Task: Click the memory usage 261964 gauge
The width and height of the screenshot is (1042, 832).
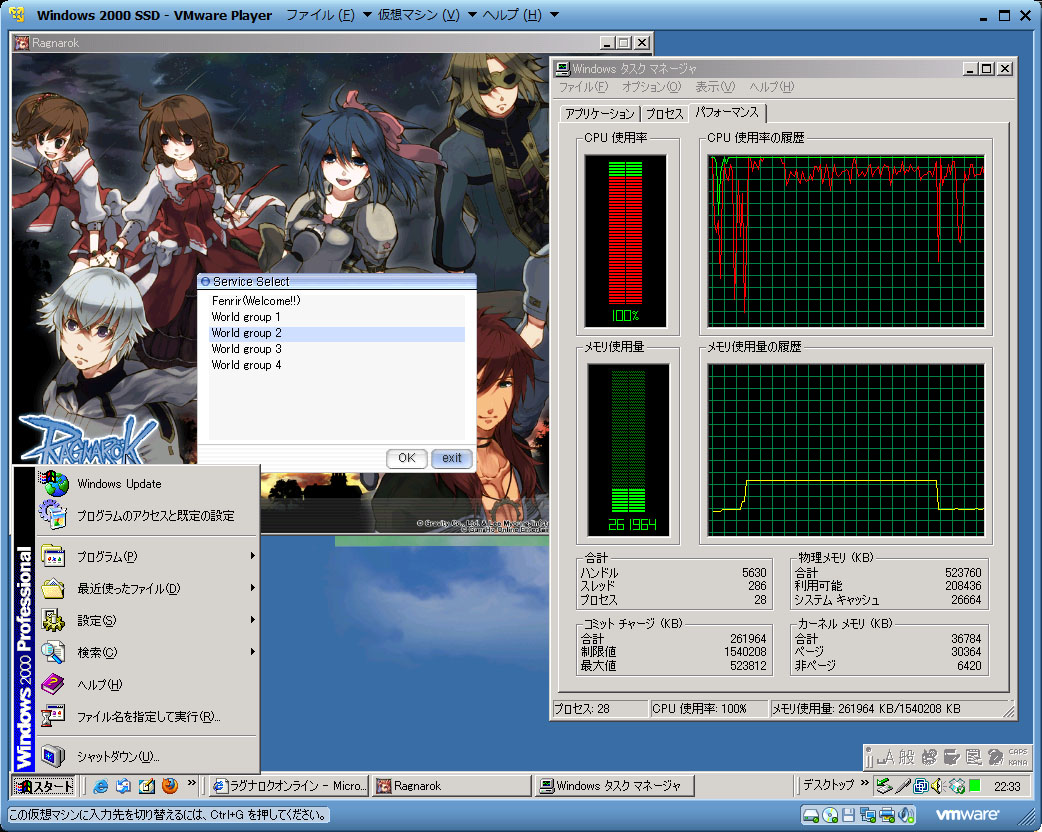Action: tap(629, 450)
